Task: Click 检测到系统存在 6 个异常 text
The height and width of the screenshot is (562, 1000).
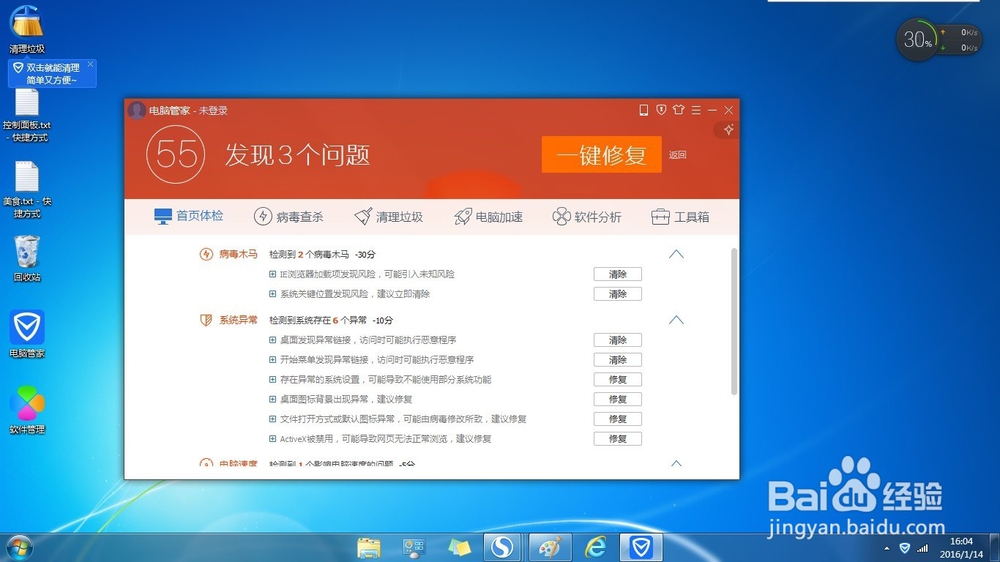Action: (x=318, y=320)
